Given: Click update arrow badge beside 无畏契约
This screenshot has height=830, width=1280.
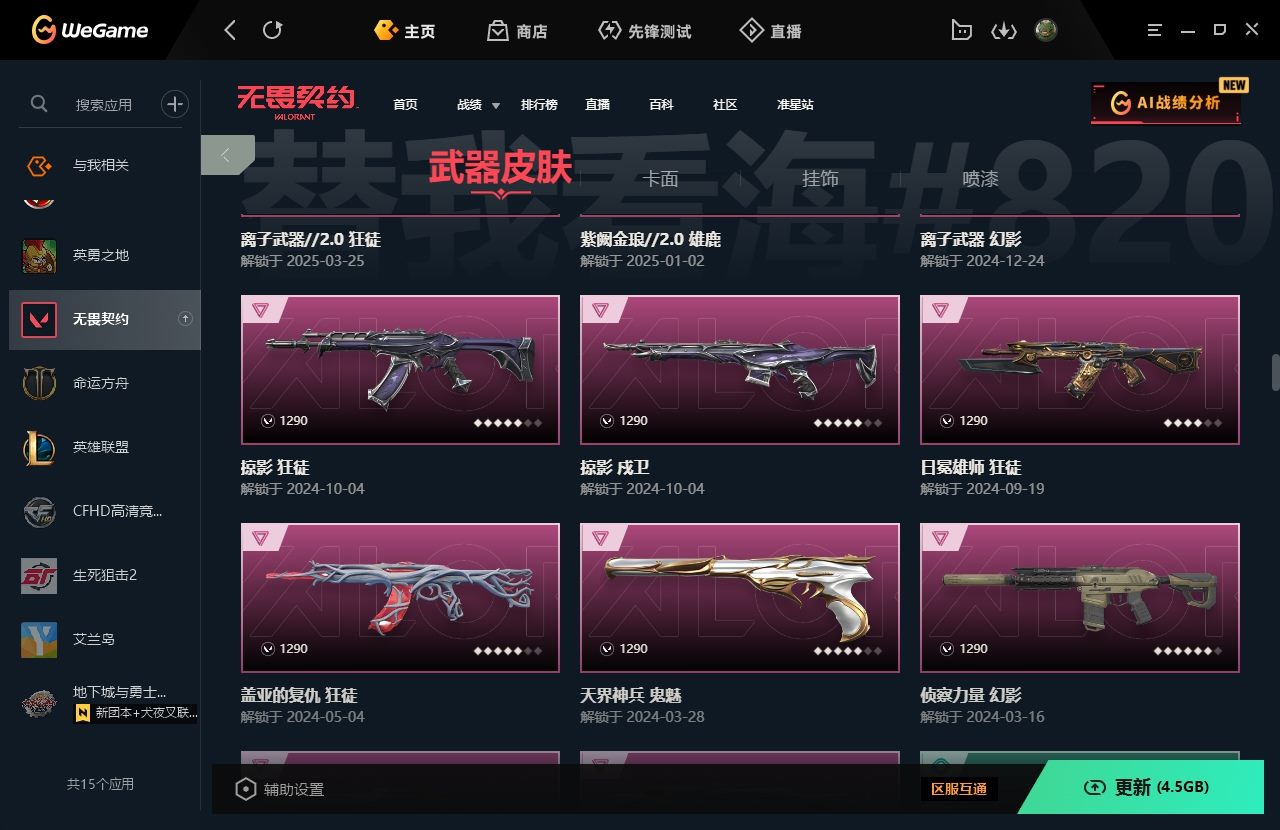Looking at the screenshot, I should [185, 319].
